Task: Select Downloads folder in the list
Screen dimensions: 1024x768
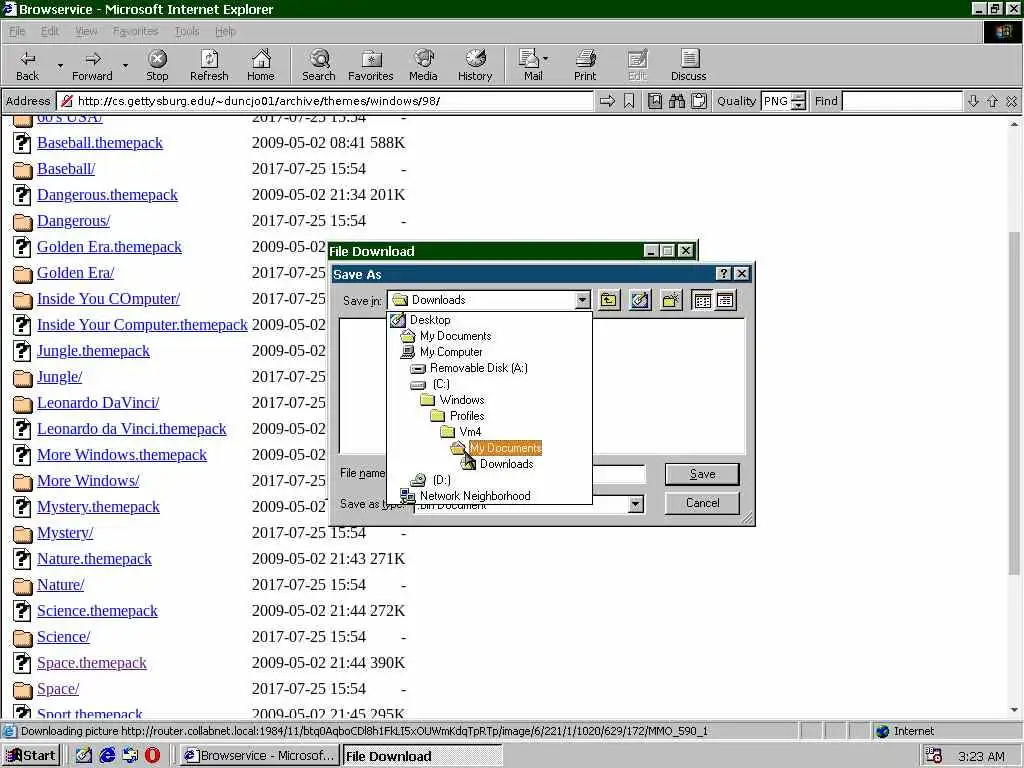Action: tap(506, 464)
